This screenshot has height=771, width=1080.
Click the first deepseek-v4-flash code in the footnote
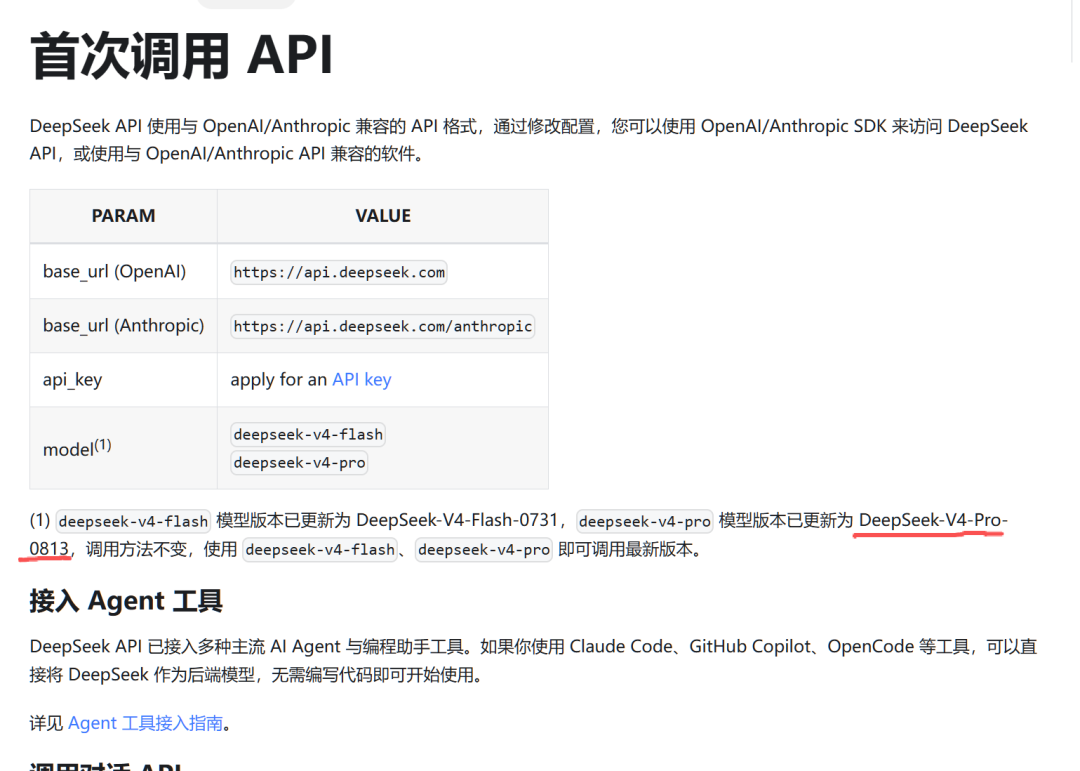(133, 522)
